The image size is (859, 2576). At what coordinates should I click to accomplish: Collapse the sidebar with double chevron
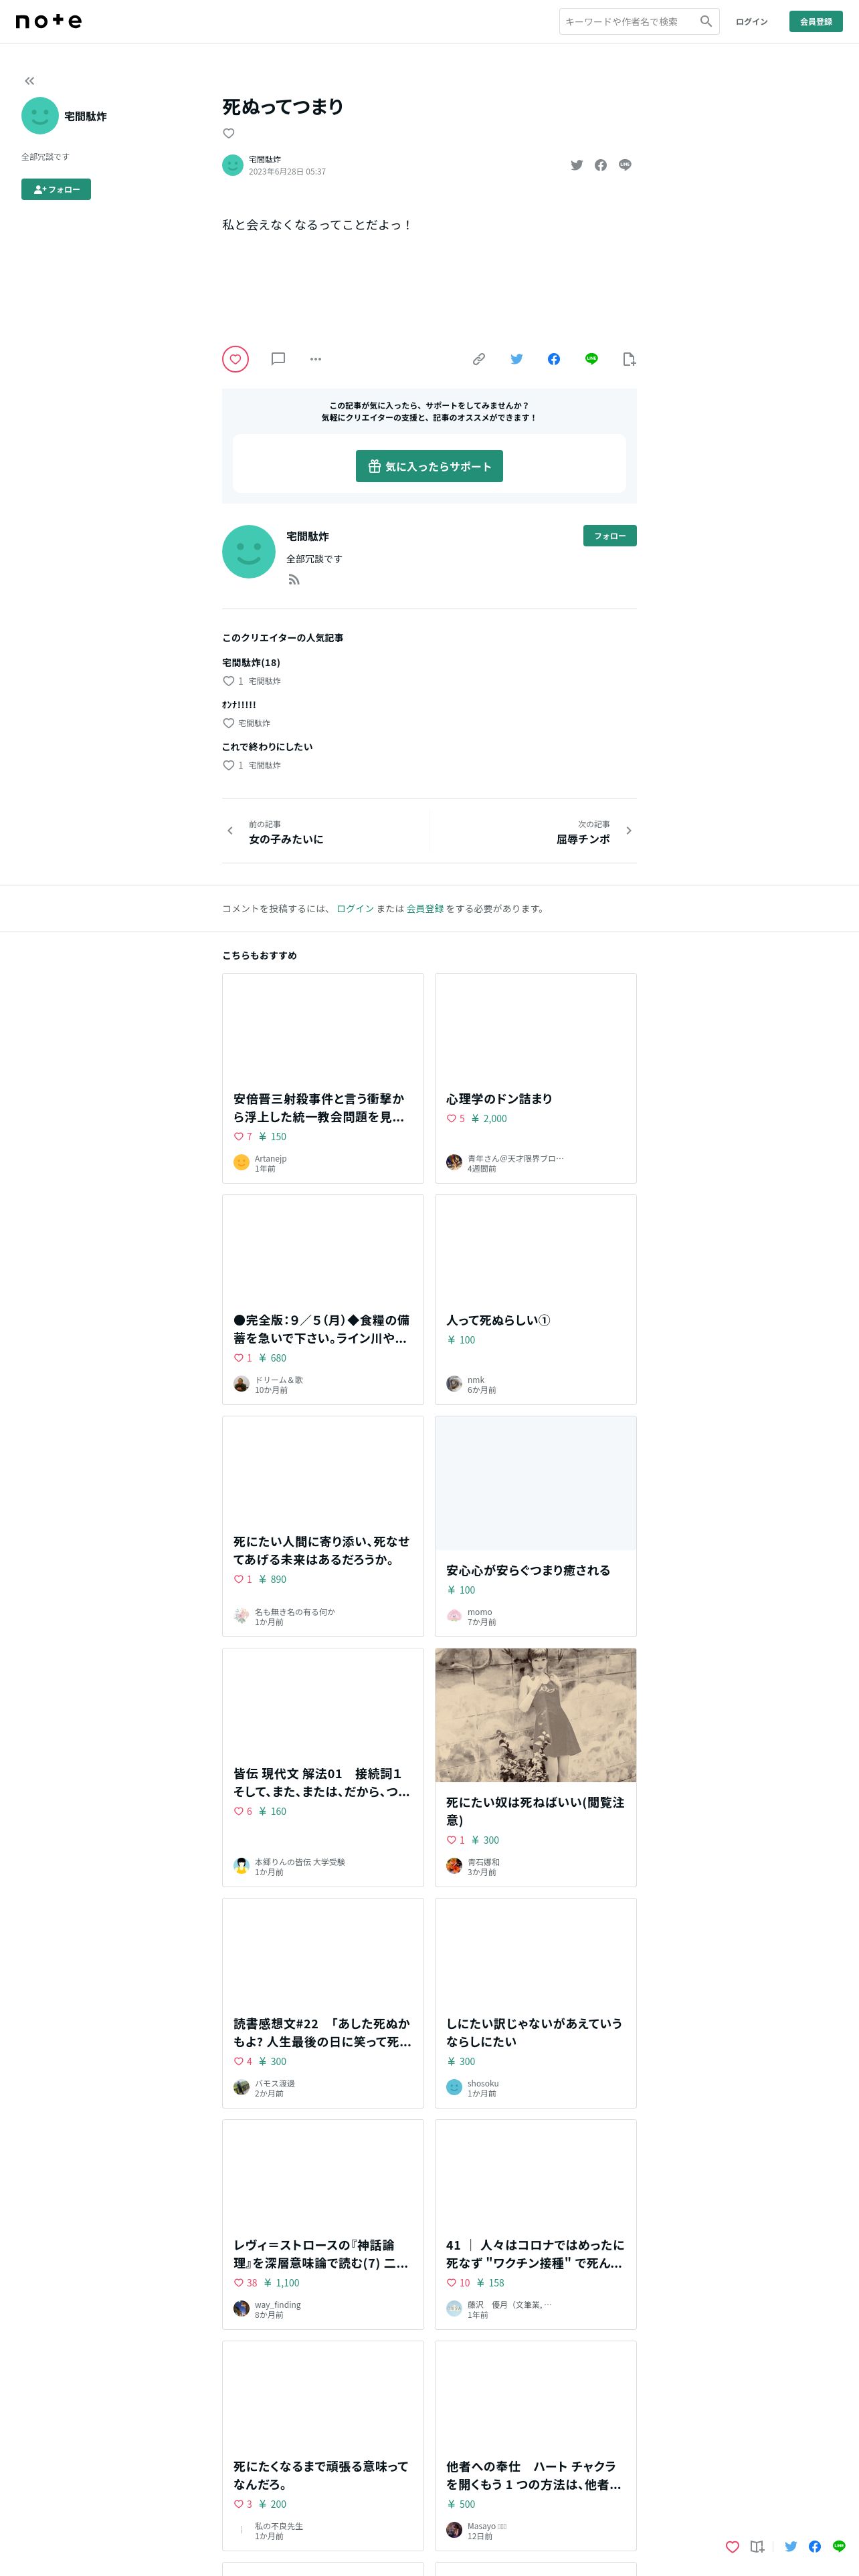[x=29, y=81]
